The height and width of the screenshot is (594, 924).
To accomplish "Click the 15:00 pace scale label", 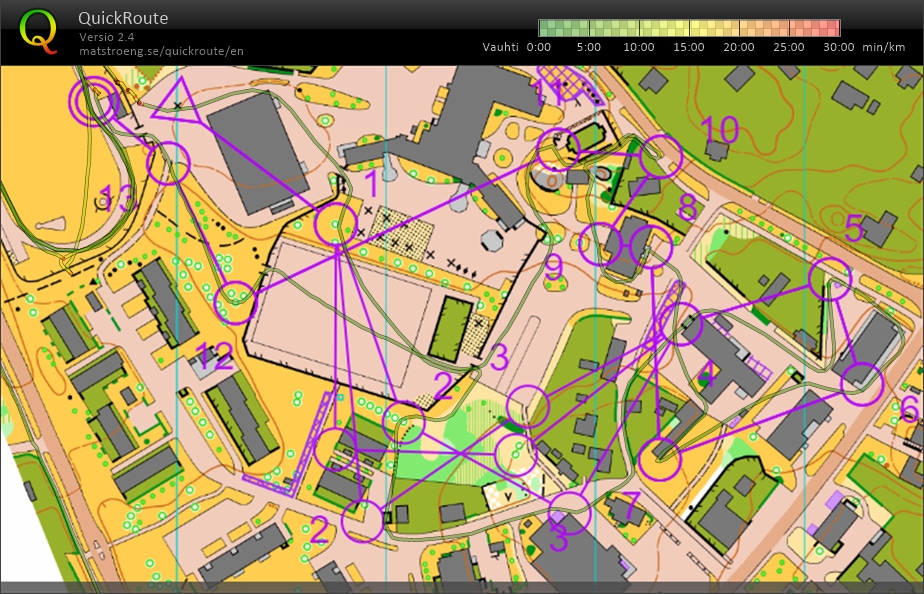I will [x=689, y=47].
